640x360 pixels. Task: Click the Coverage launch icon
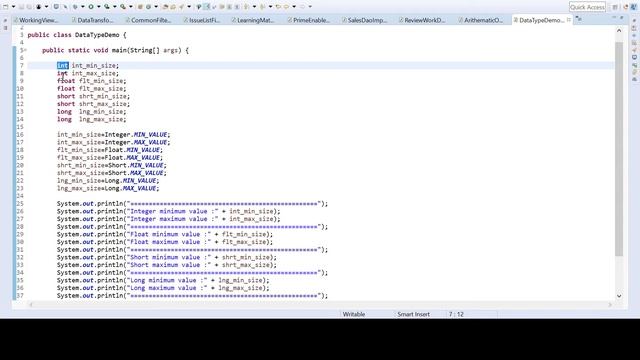click(107, 7)
